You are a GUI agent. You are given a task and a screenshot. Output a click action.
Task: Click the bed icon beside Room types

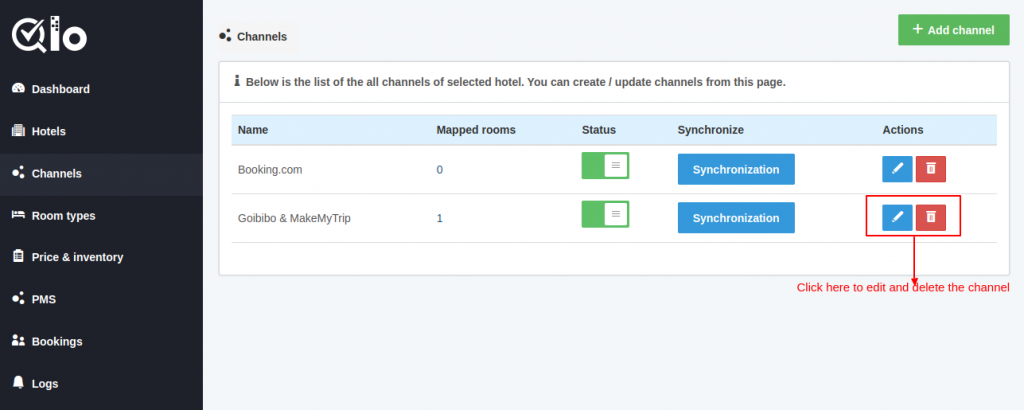click(x=18, y=215)
